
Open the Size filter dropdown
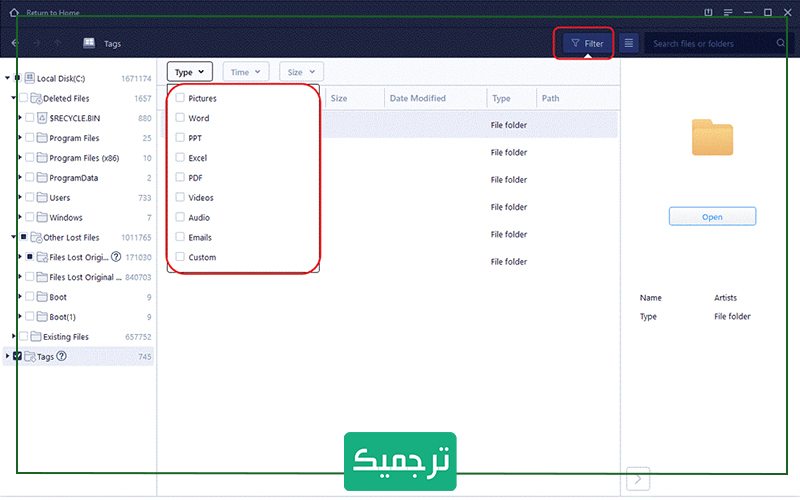point(301,72)
